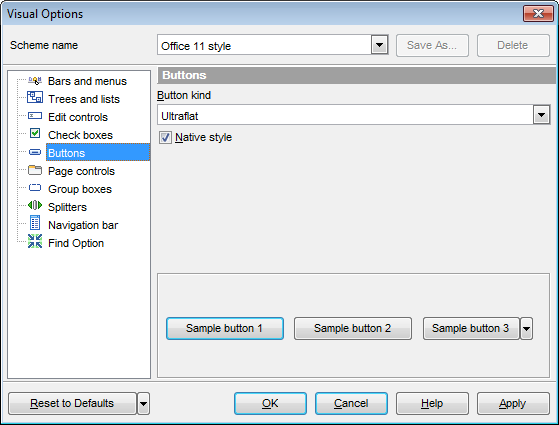The height and width of the screenshot is (425, 559).
Task: Click the Bars and menus tree icon
Action: [35, 81]
